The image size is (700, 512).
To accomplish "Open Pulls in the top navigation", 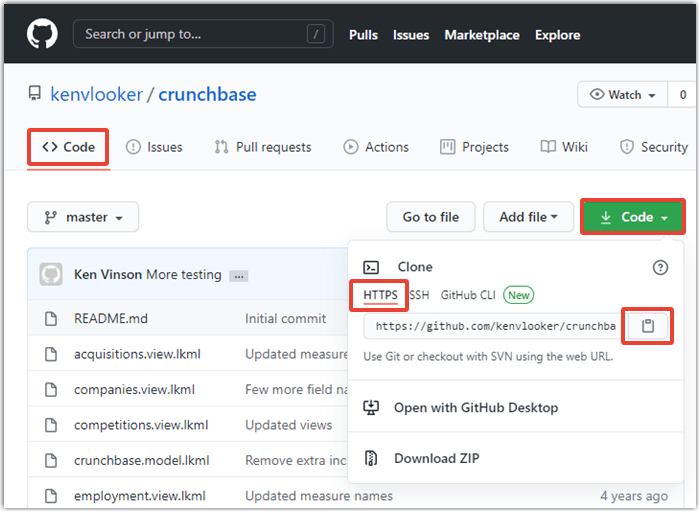I will 363,35.
